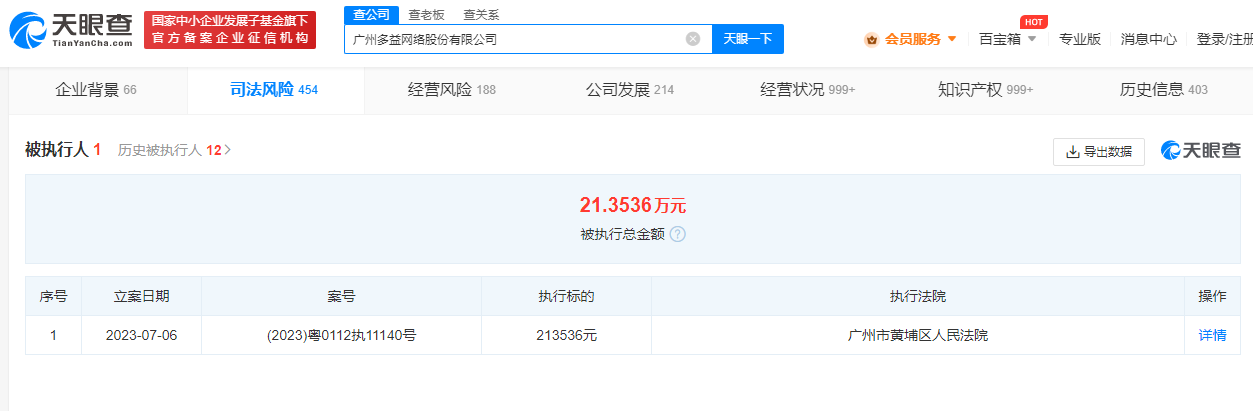Open the 经营风险 tab
This screenshot has width=1253, height=411.
452,90
